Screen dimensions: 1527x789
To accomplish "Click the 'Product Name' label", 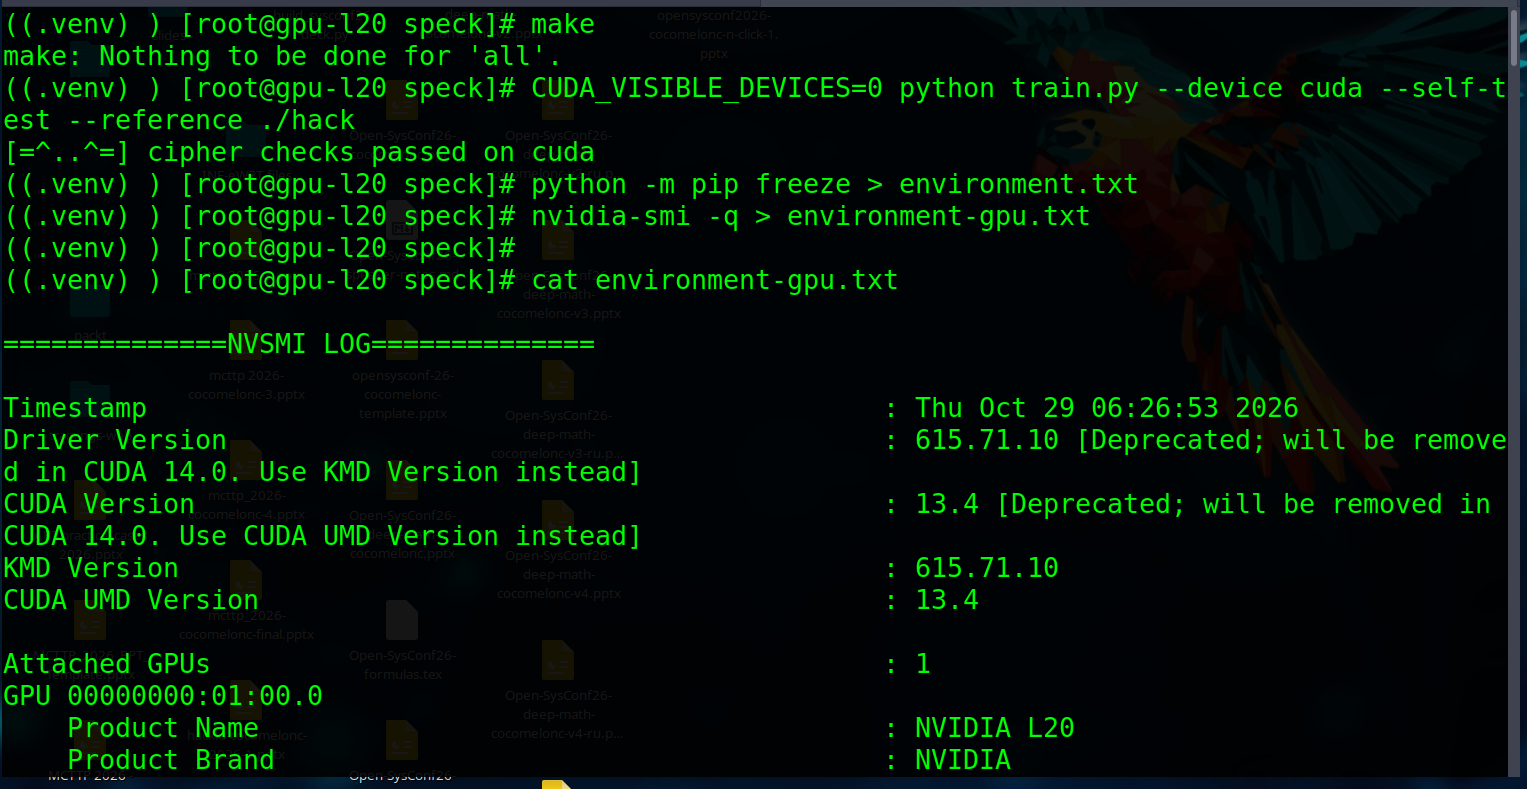I will tap(163, 728).
